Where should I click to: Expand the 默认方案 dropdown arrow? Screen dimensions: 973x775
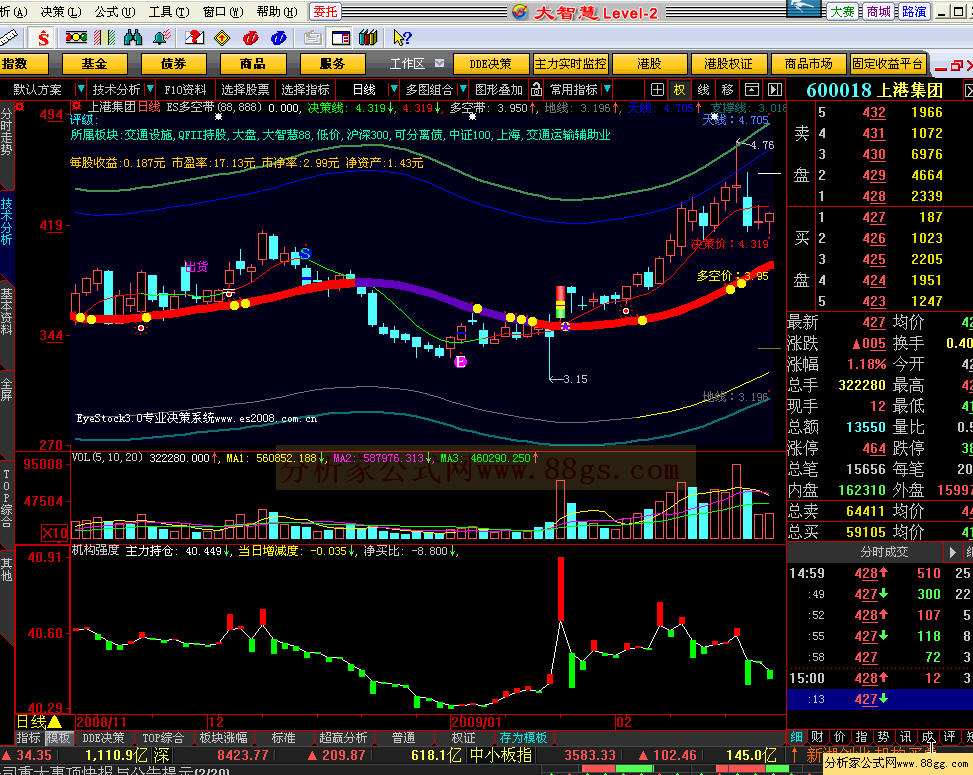(x=80, y=90)
